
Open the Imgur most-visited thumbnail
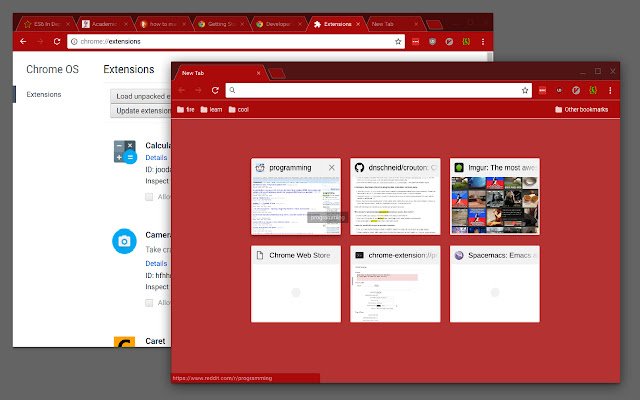(x=496, y=197)
